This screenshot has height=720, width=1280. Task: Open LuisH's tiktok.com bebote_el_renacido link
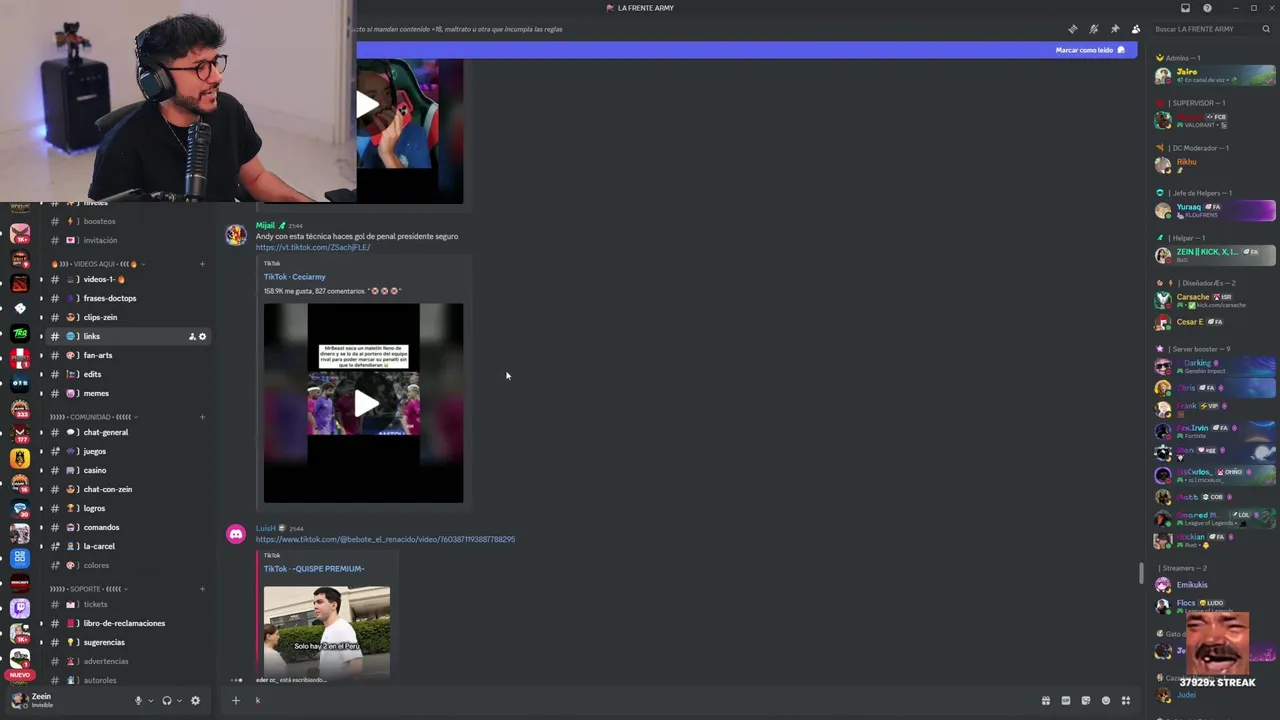click(x=385, y=539)
